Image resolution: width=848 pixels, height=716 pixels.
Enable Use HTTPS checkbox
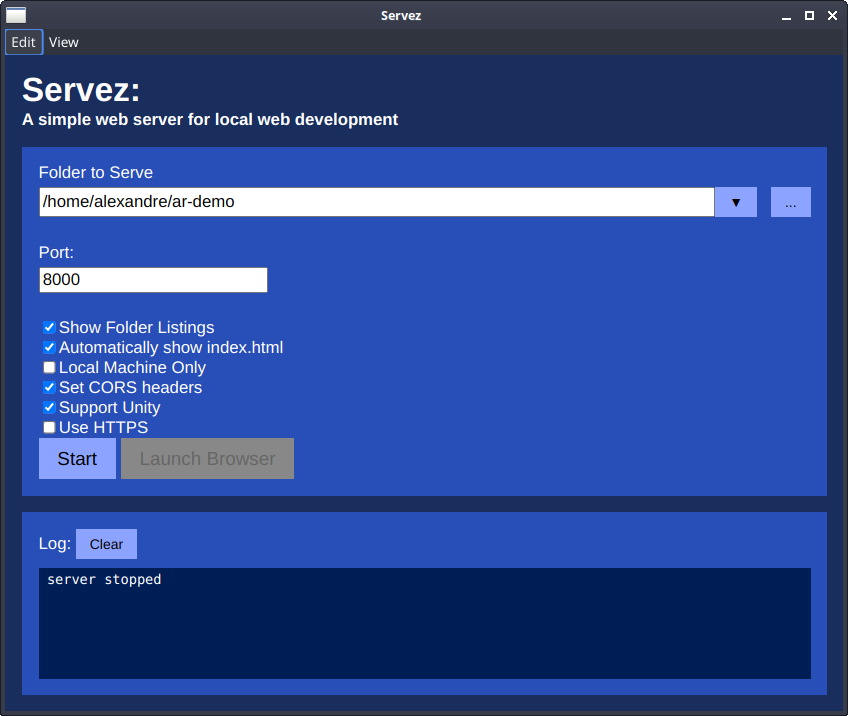tap(49, 427)
